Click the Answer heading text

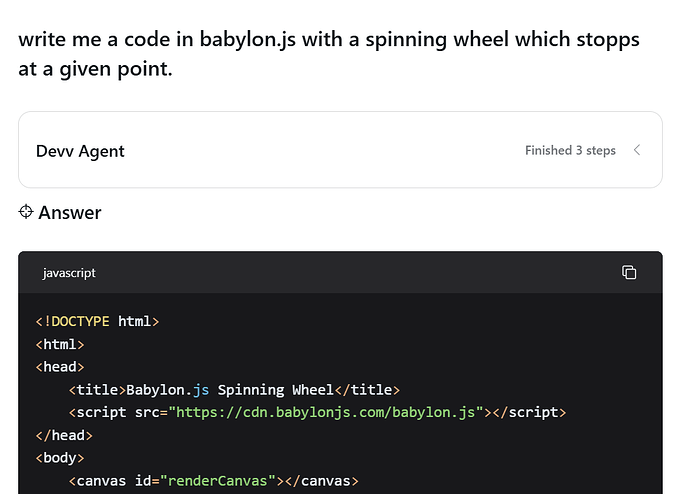(x=70, y=212)
